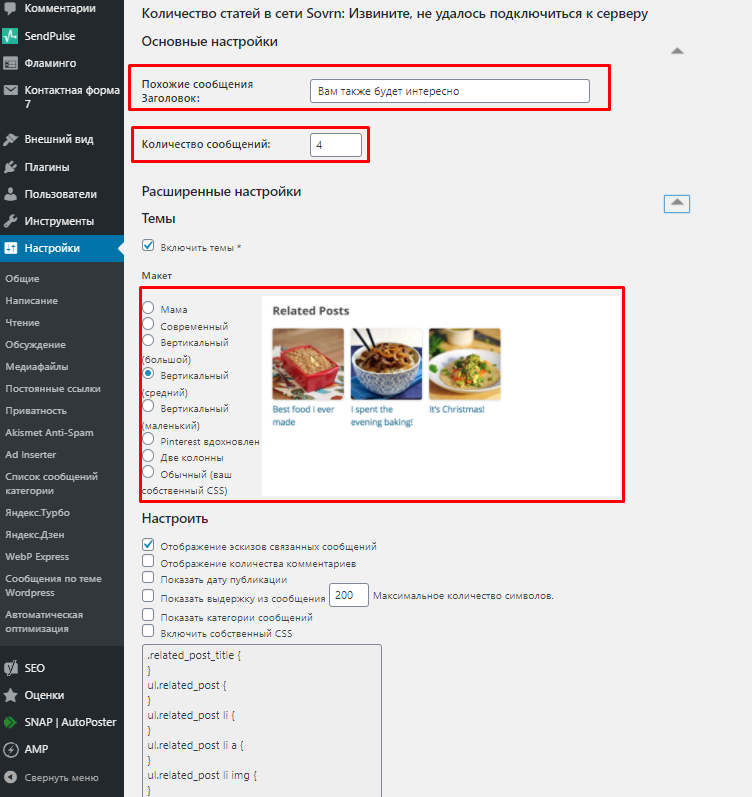Toggle the Включить темы checkbox
752x797 pixels.
pyautogui.click(x=148, y=246)
